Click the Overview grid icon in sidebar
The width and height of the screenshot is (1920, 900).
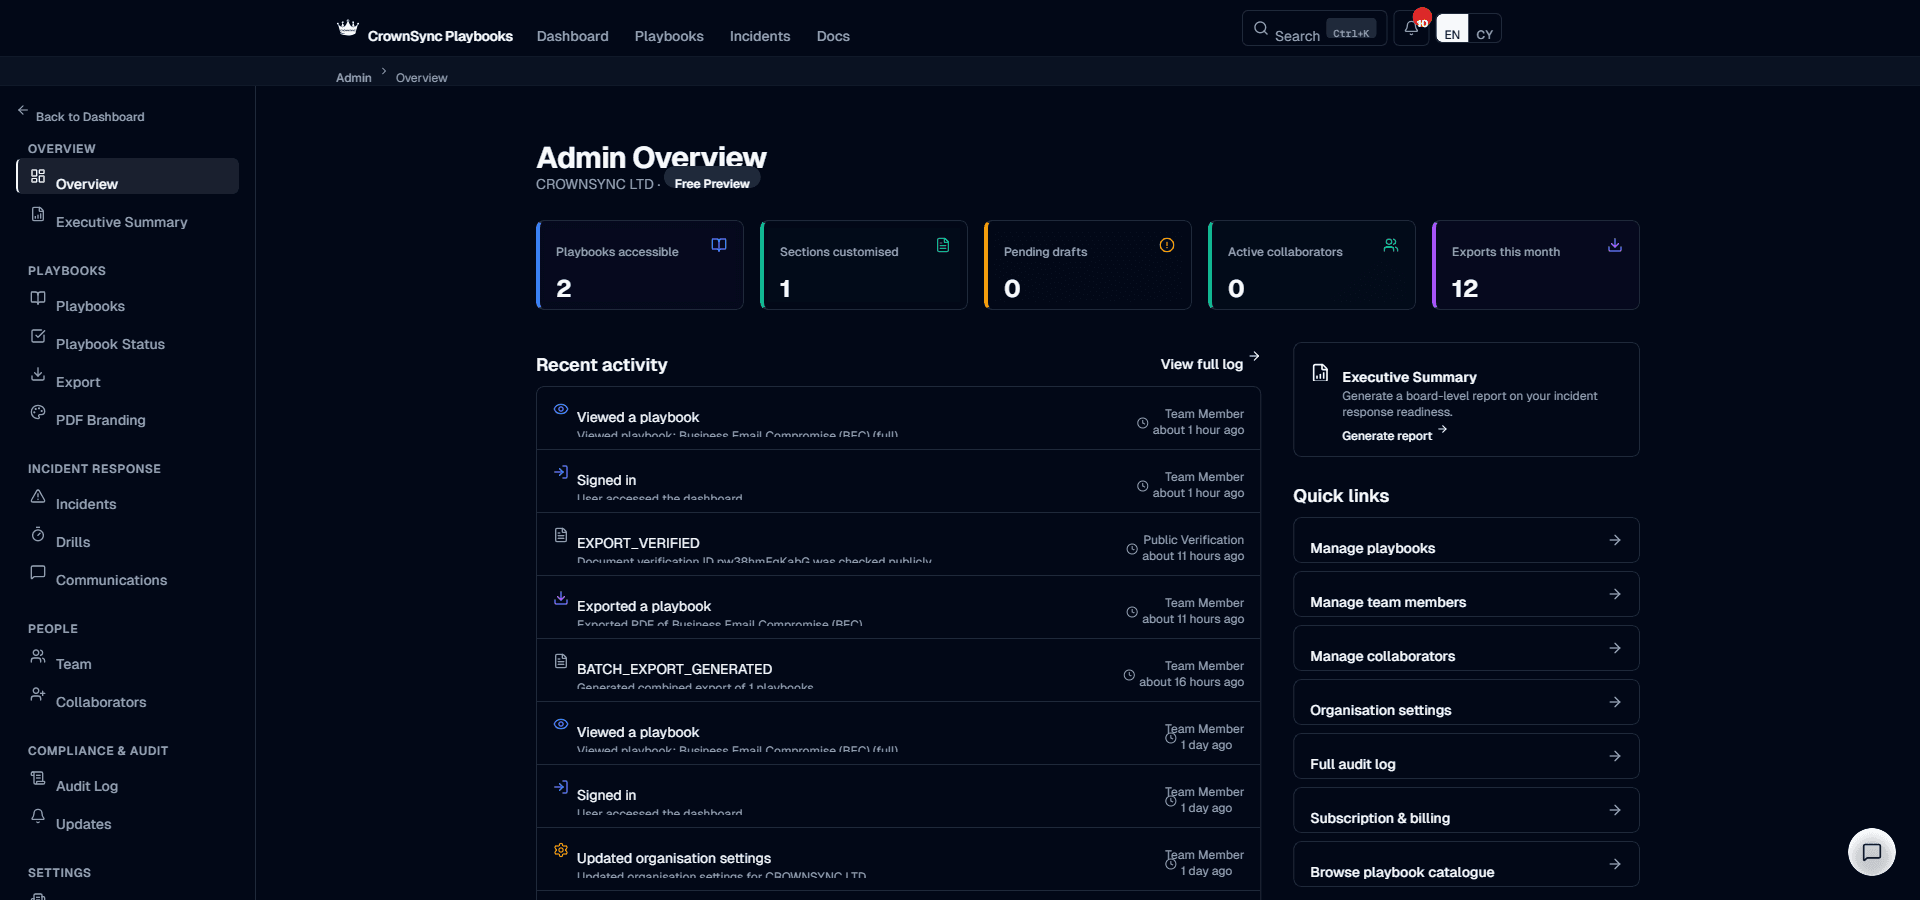coord(38,176)
